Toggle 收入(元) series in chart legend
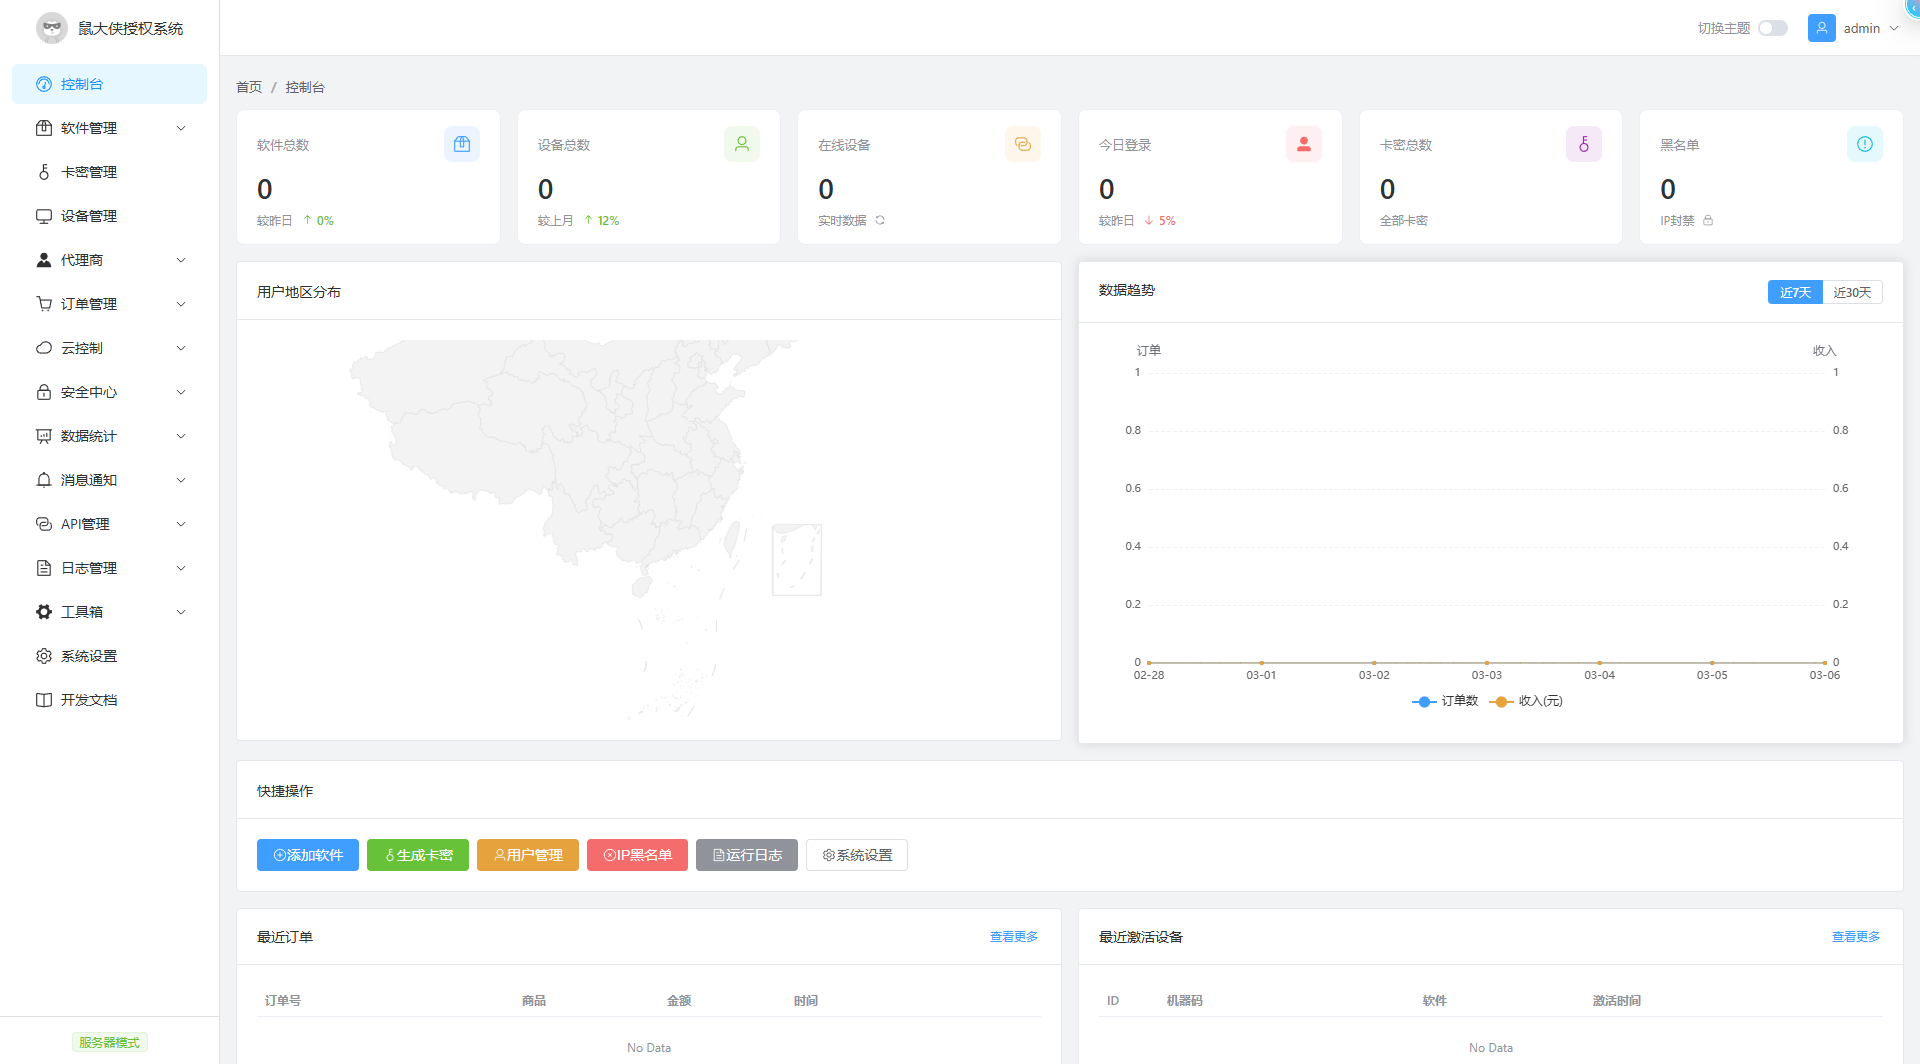 [1526, 701]
